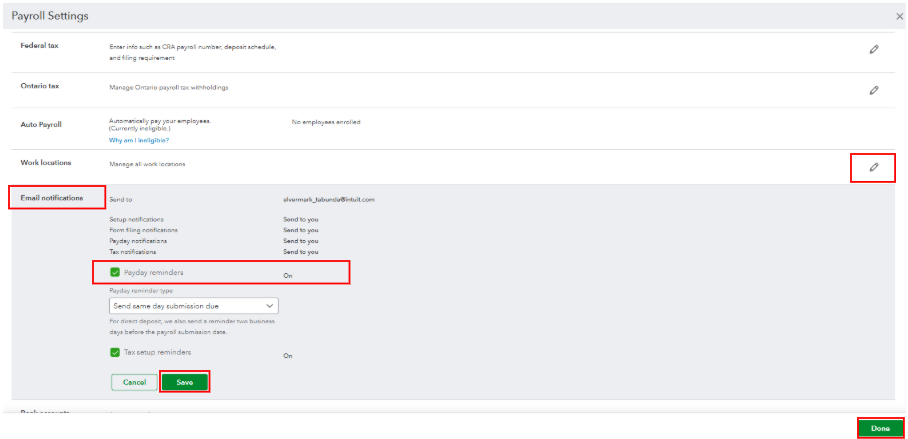Select the Federal tax heading
Screen dimensions: 908x439
[39, 45]
